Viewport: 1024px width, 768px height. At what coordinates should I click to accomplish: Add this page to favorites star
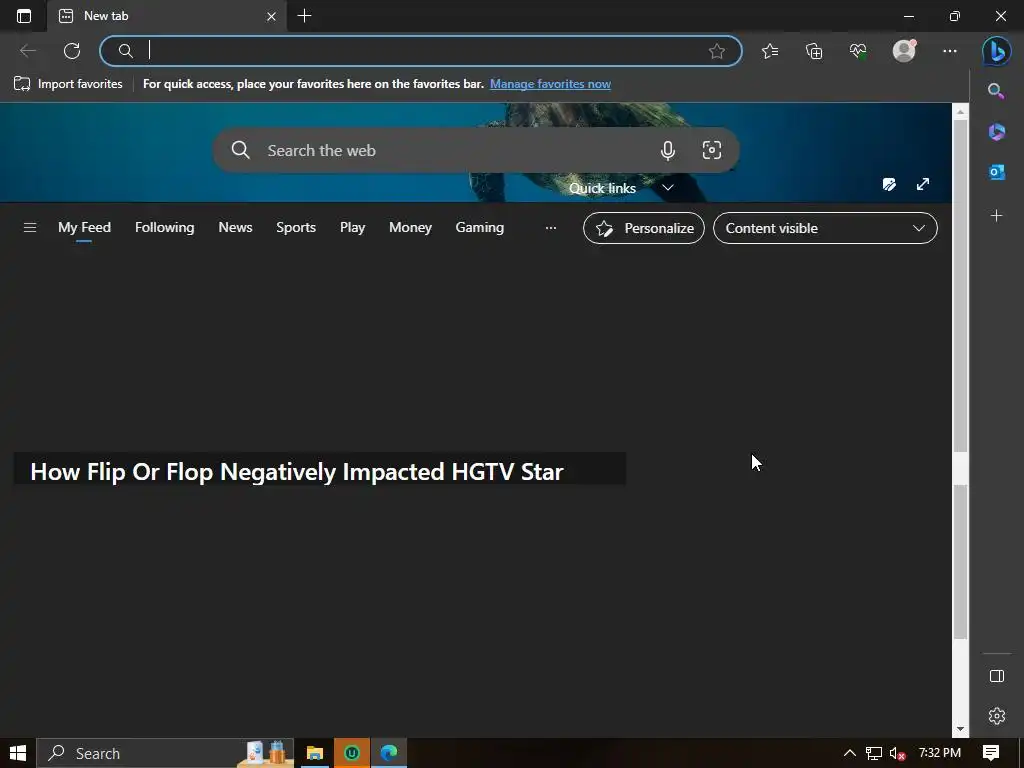click(716, 51)
